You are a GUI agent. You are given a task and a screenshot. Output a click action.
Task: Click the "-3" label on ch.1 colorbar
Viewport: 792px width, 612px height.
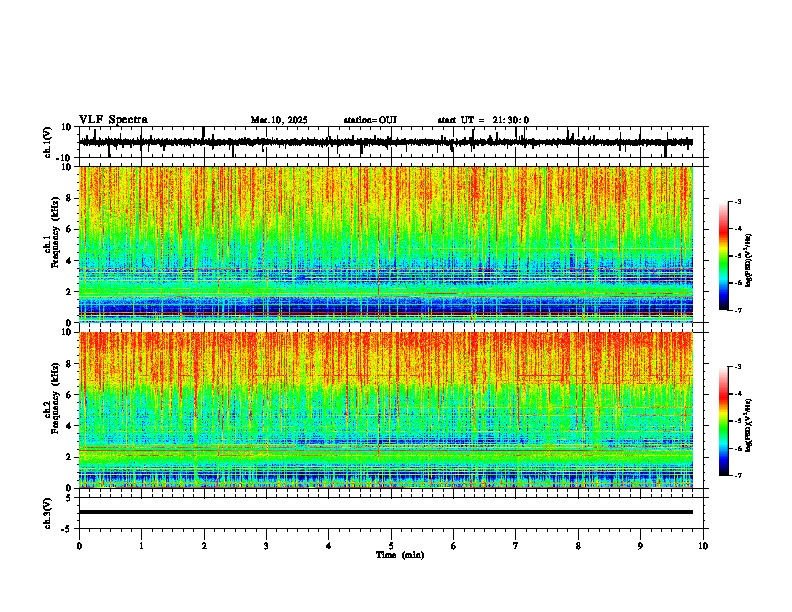[x=737, y=201]
